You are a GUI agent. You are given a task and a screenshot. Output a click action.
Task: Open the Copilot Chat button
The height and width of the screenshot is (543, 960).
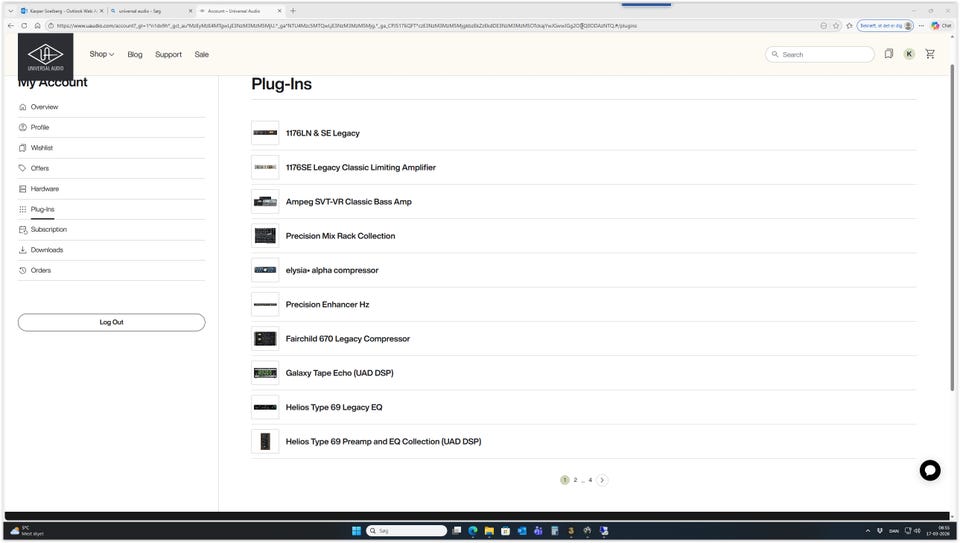pos(941,26)
